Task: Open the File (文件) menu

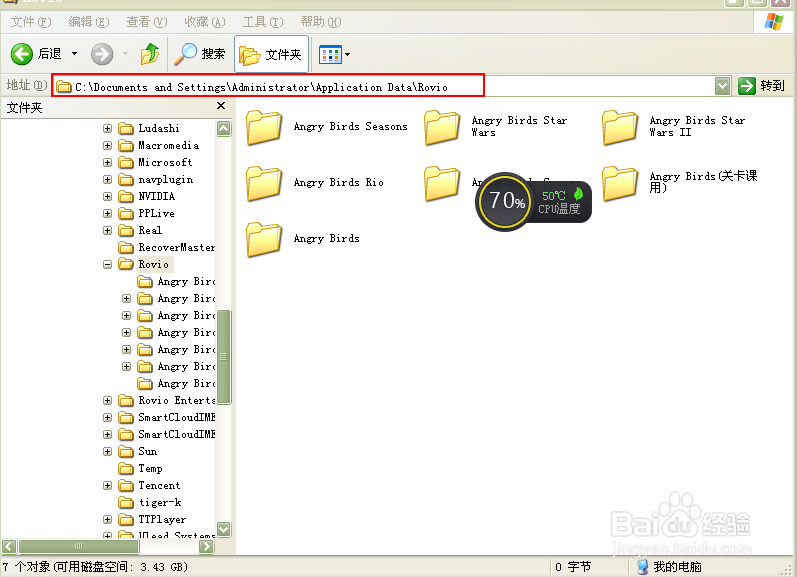Action: 30,22
